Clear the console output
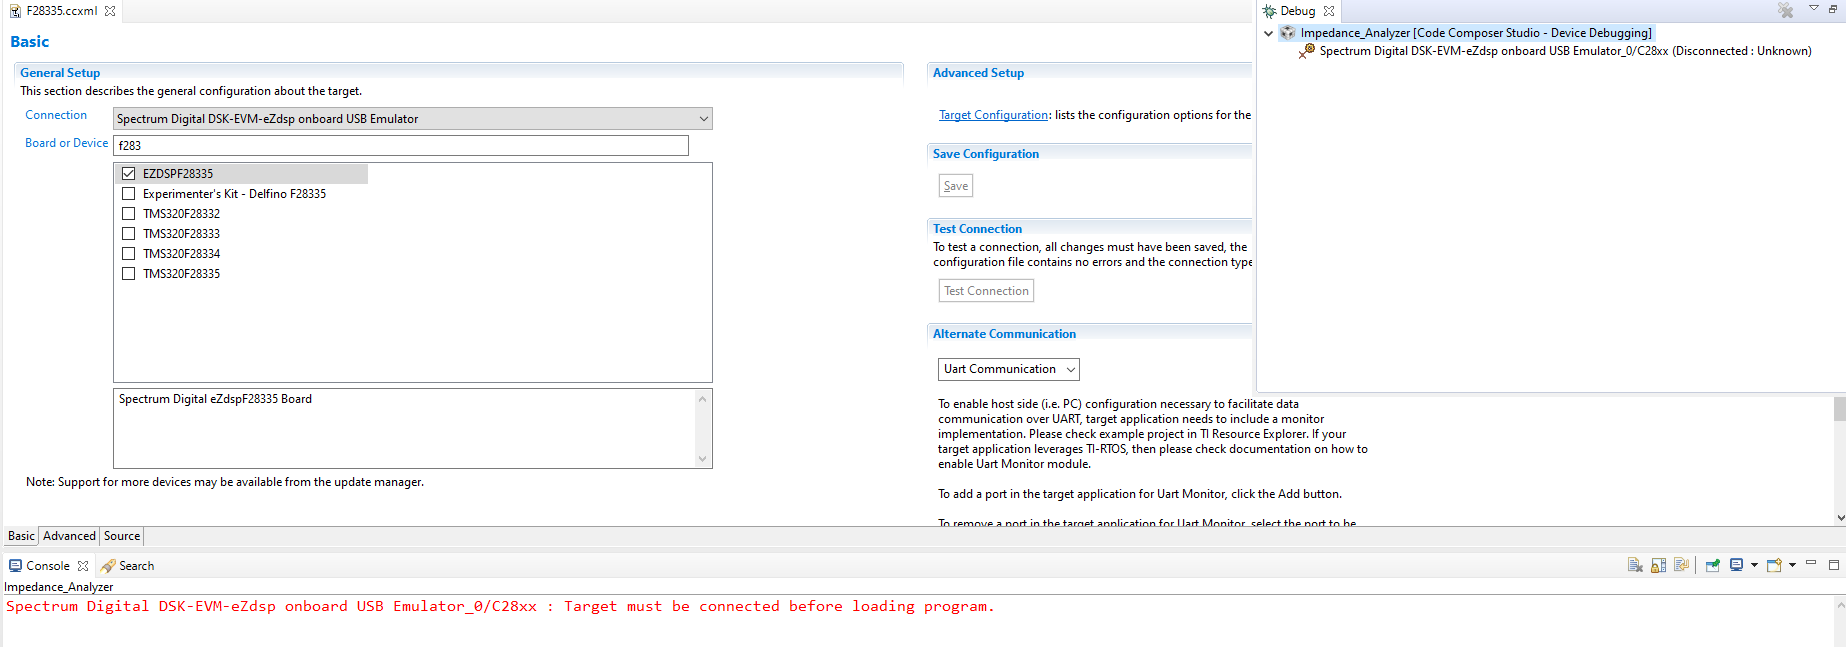This screenshot has width=1846, height=647. pyautogui.click(x=1635, y=565)
